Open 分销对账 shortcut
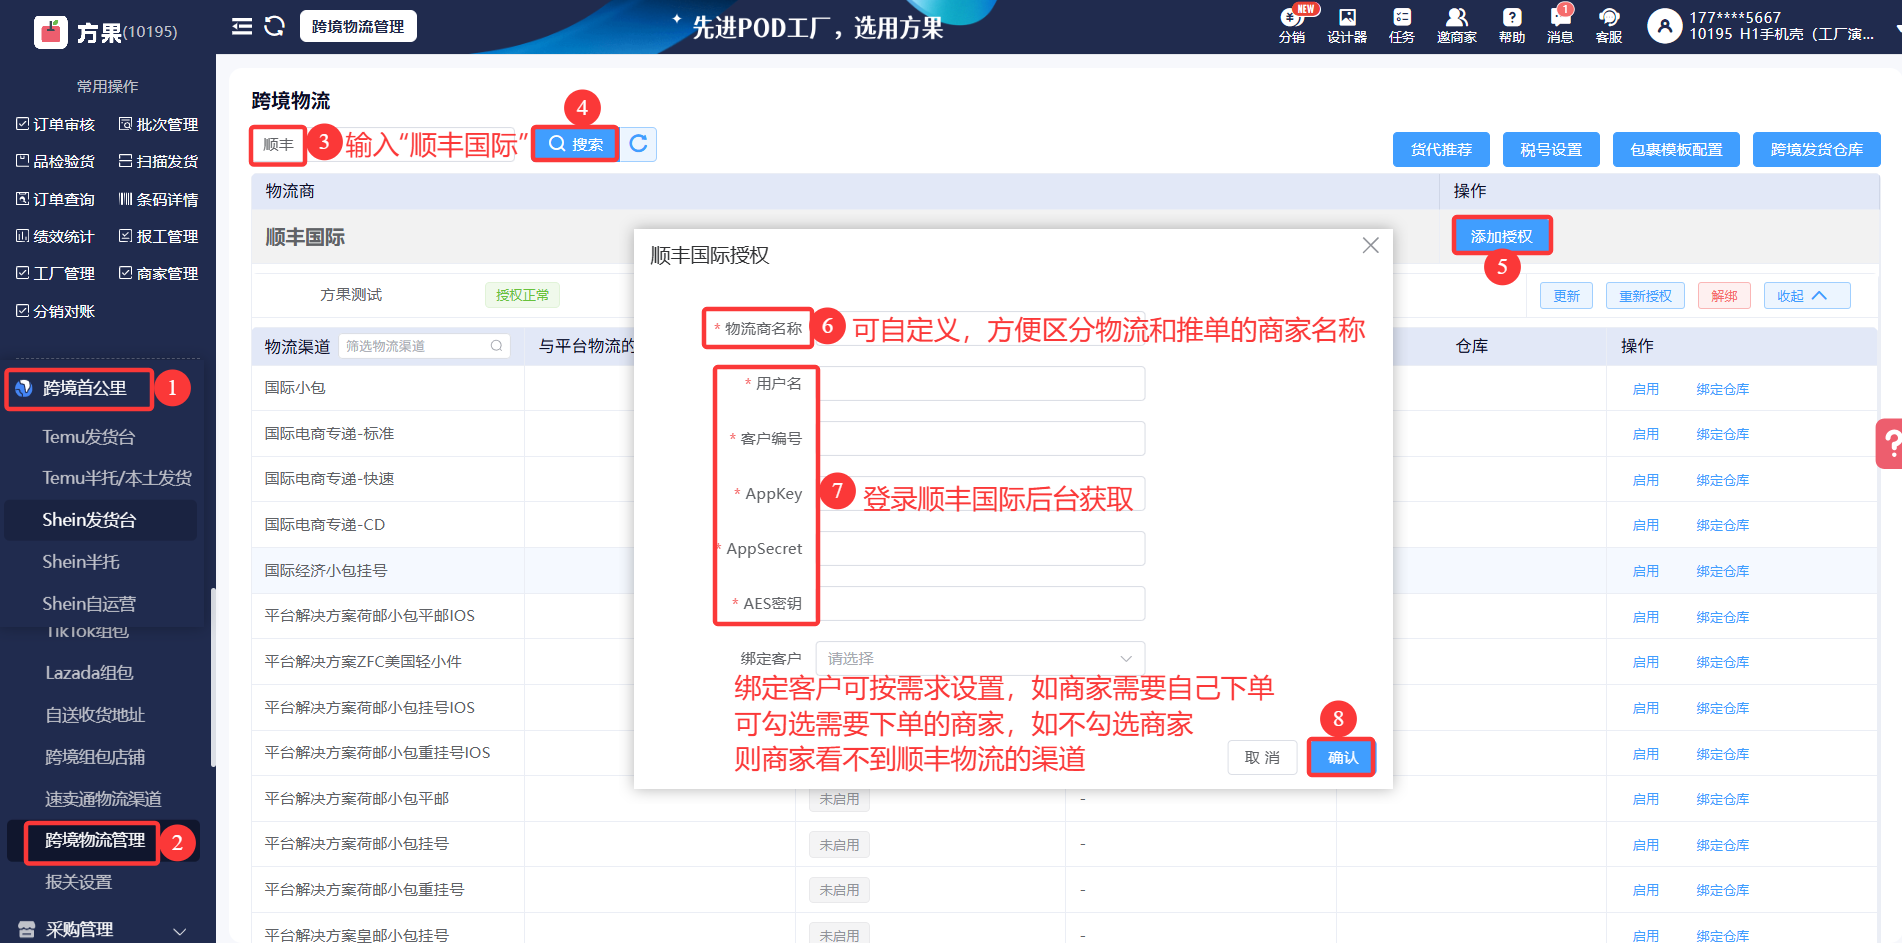Viewport: 1902px width, 943px height. pyautogui.click(x=56, y=311)
